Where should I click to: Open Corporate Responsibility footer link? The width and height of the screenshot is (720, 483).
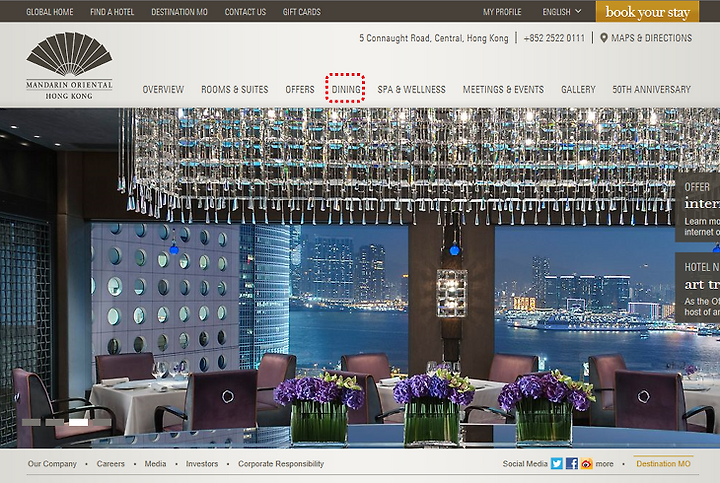[281, 464]
